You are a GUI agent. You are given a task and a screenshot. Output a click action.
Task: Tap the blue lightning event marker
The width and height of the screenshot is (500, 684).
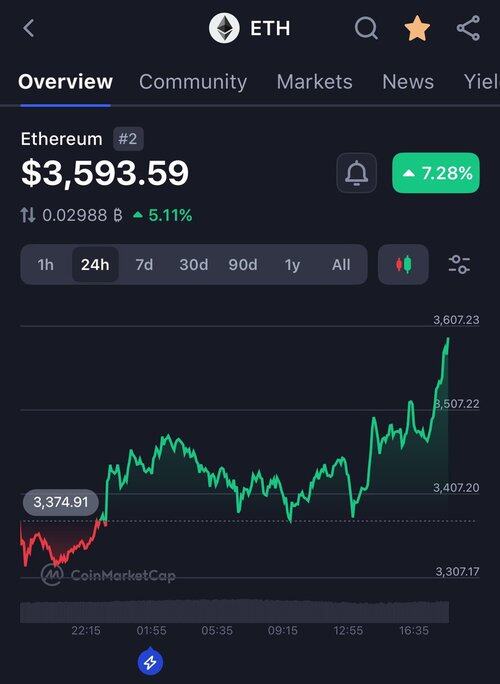click(151, 662)
